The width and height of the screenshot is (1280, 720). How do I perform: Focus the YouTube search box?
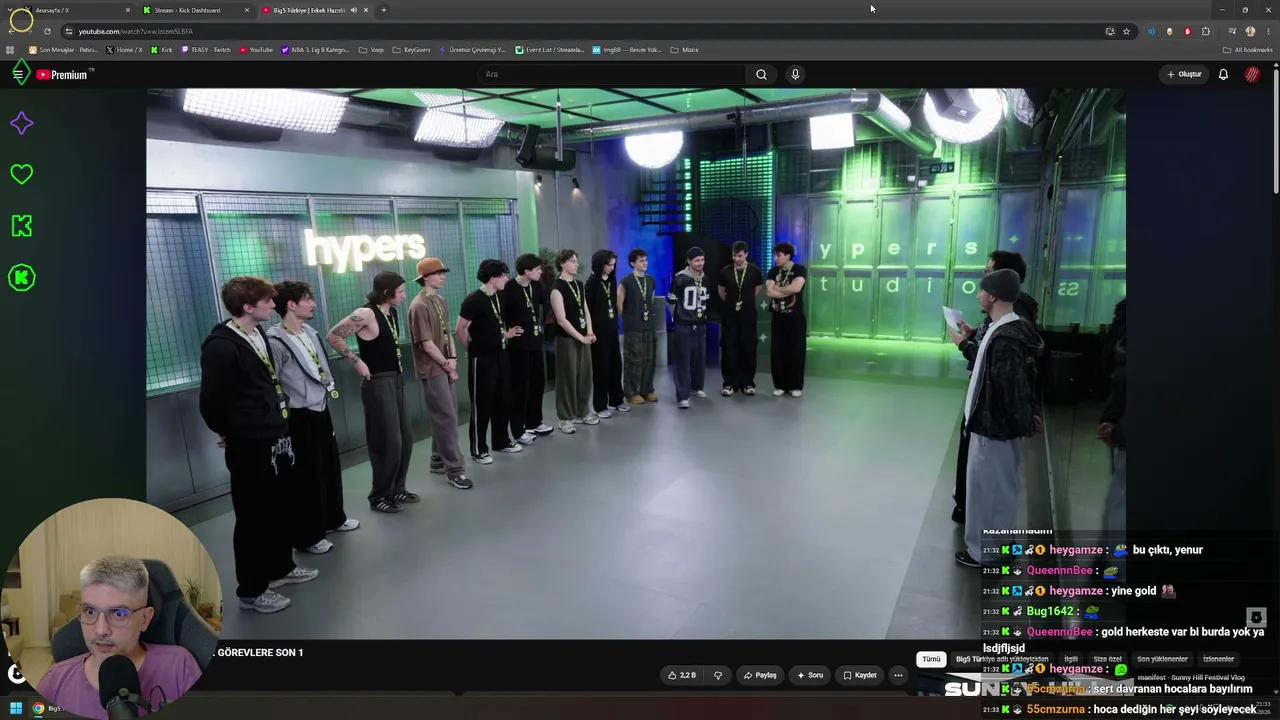pyautogui.click(x=613, y=74)
